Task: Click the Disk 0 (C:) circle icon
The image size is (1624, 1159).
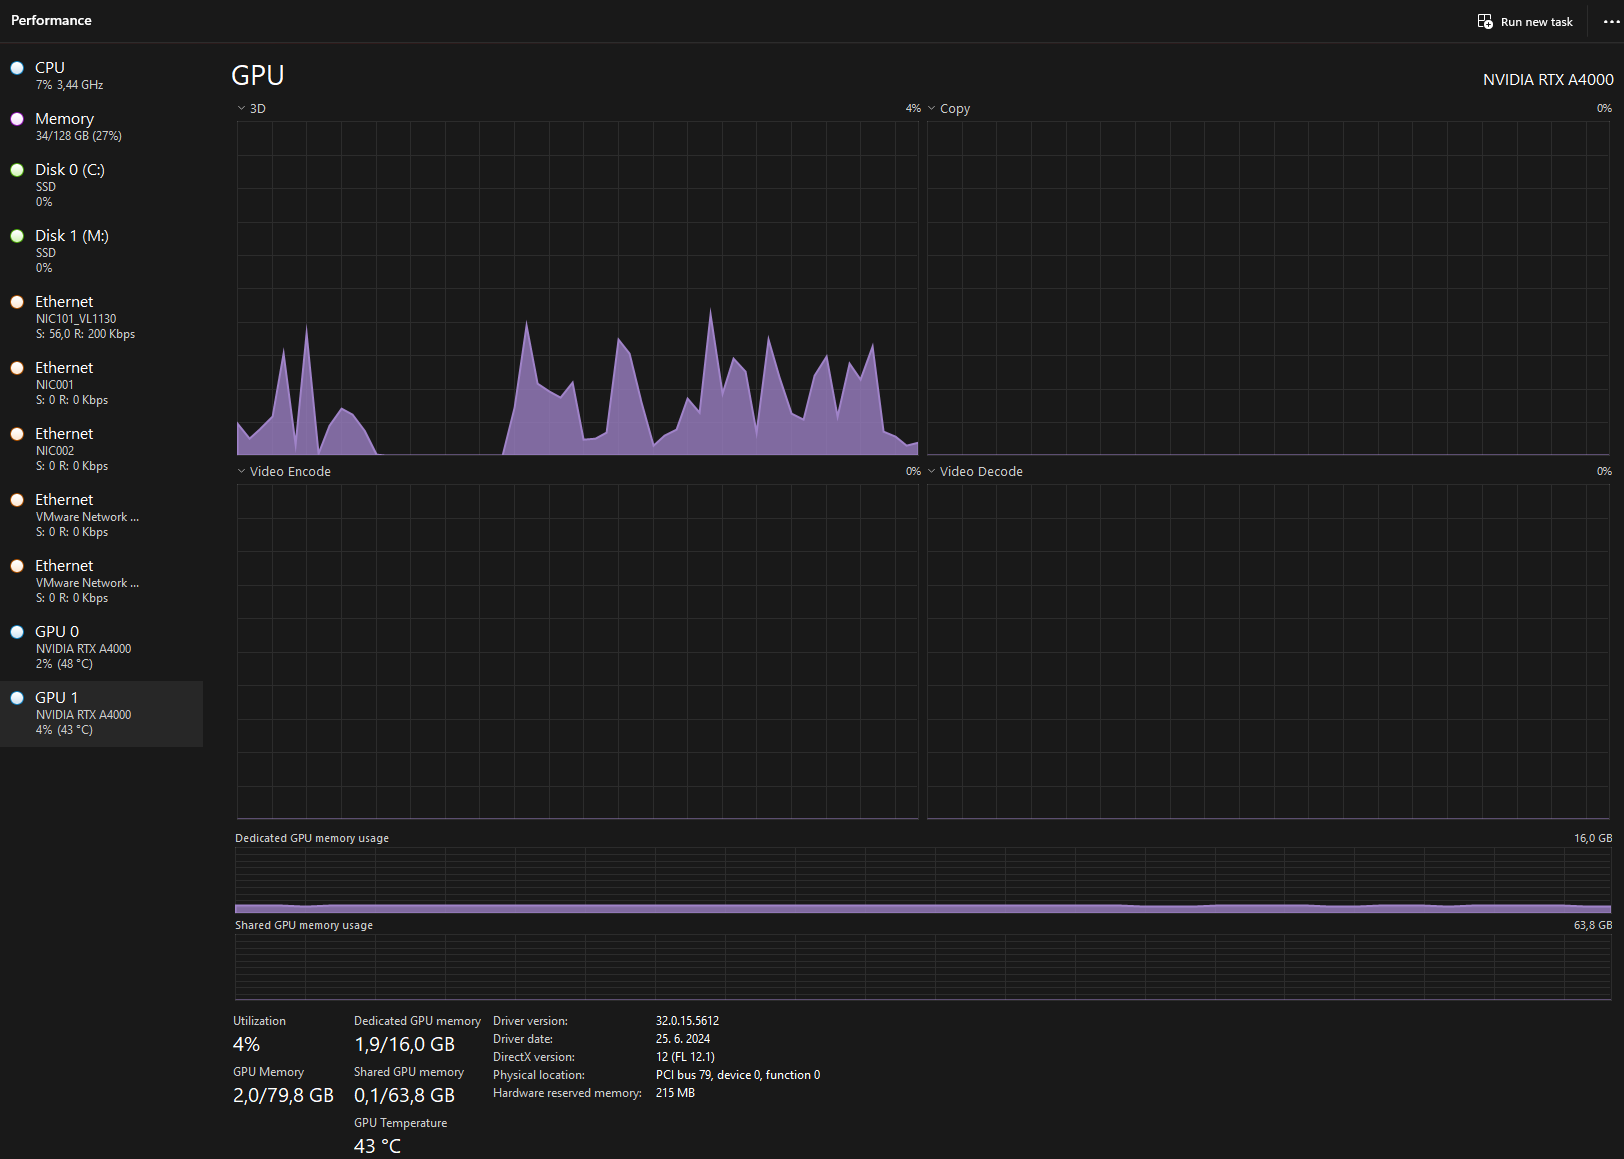Action: 17,170
